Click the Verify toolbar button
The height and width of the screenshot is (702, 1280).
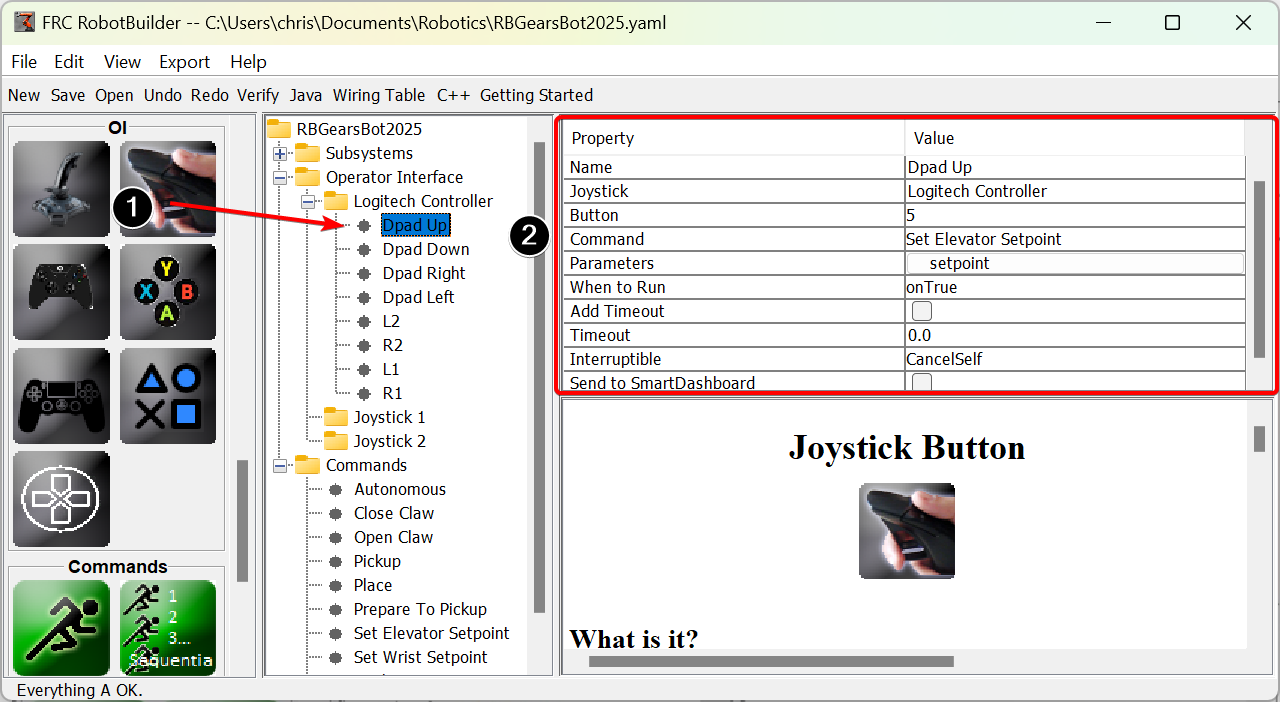pos(258,95)
